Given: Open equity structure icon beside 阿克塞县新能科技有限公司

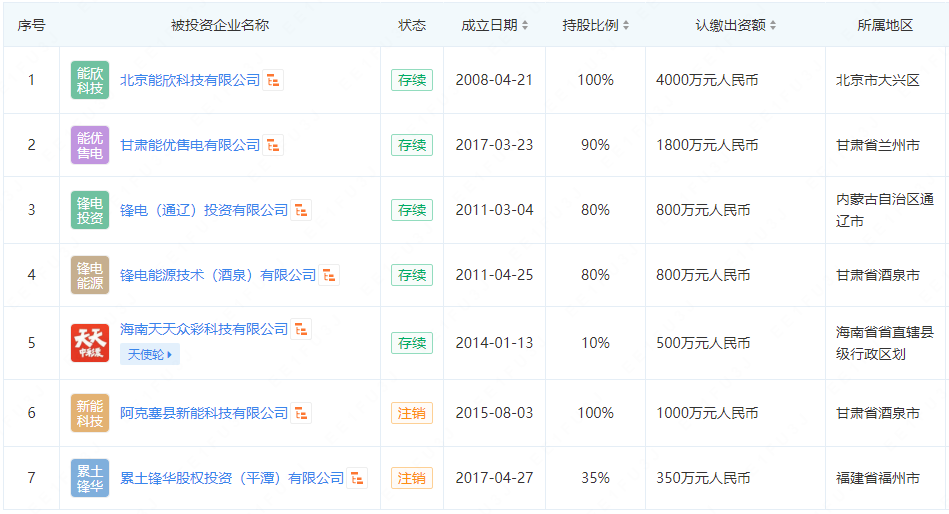Looking at the screenshot, I should coord(301,413).
